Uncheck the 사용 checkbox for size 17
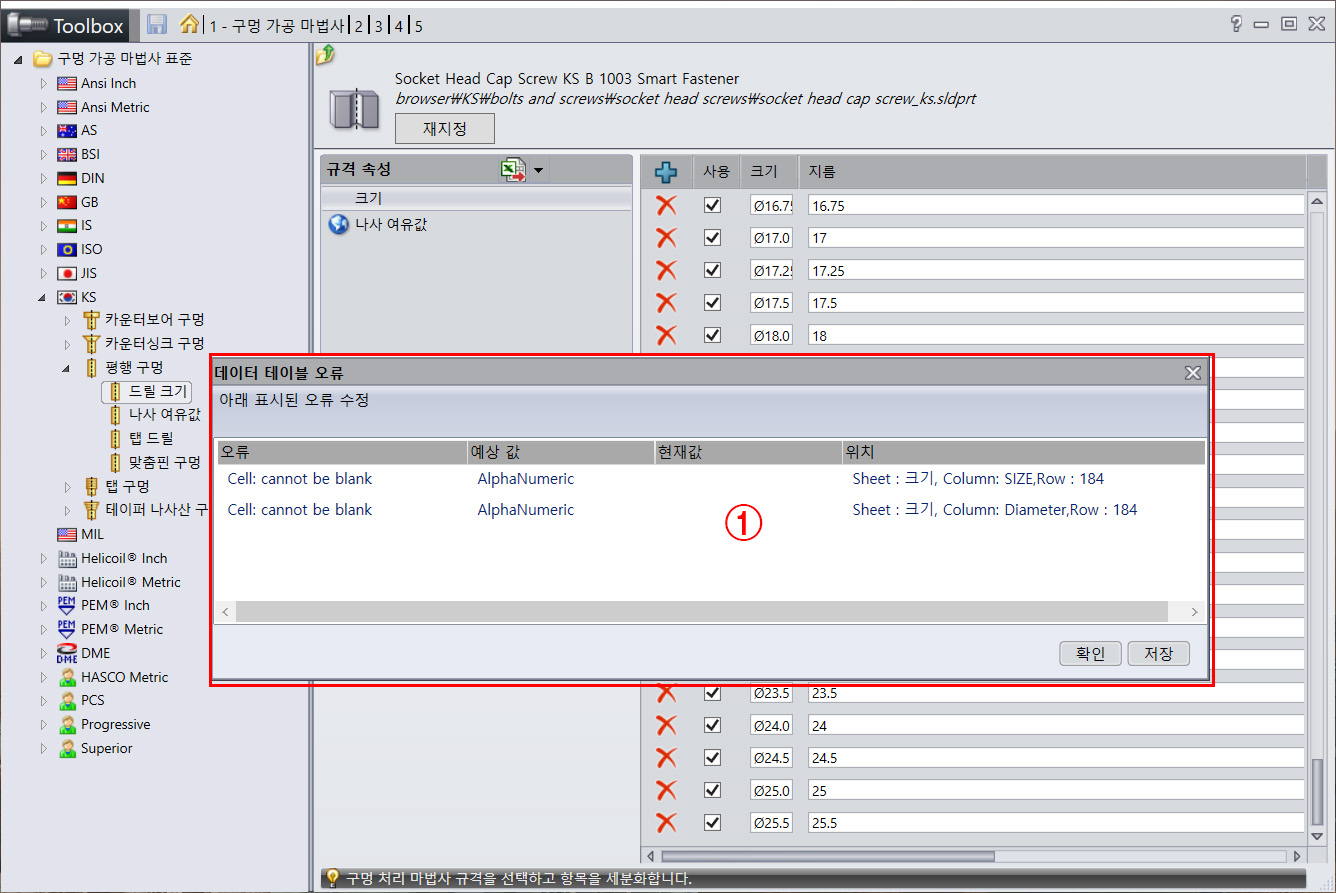 click(712, 237)
